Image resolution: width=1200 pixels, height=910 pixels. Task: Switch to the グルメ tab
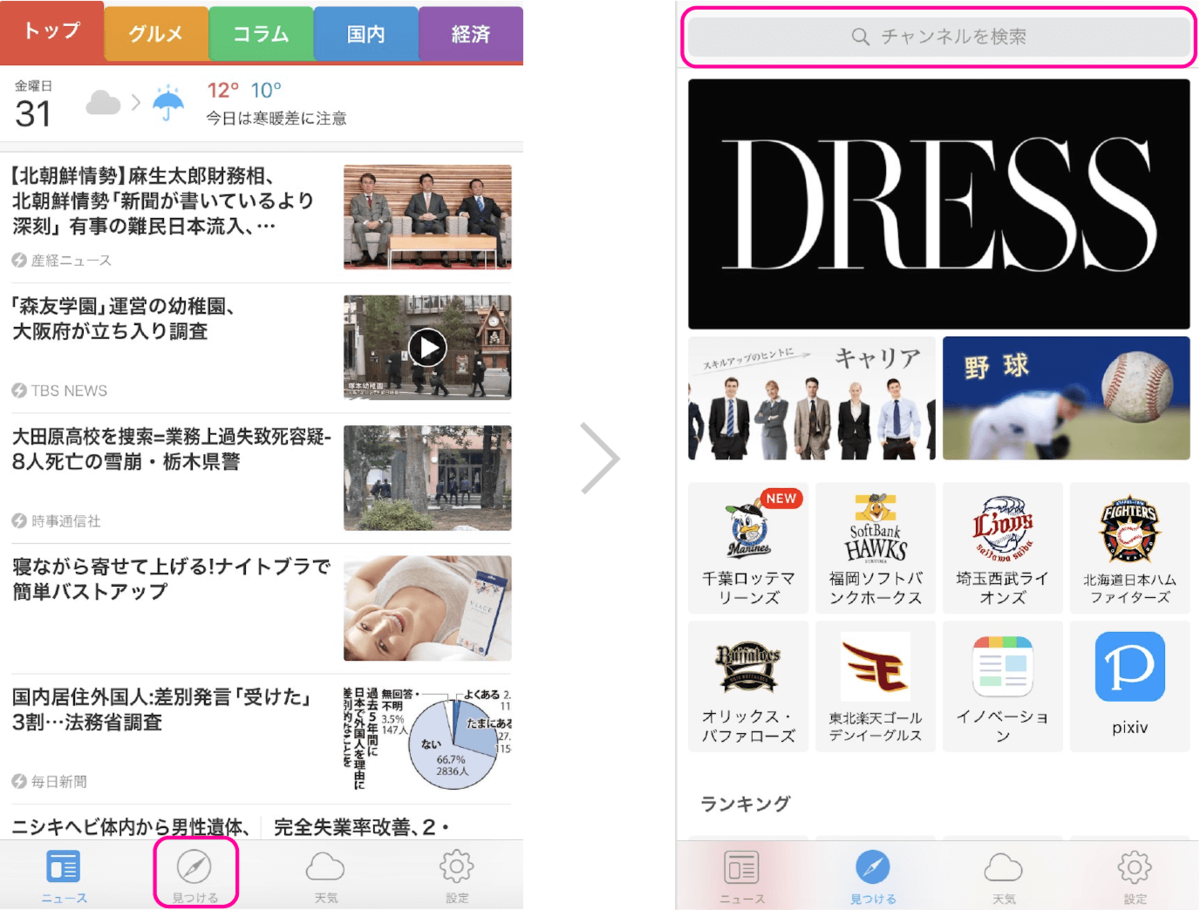(156, 35)
